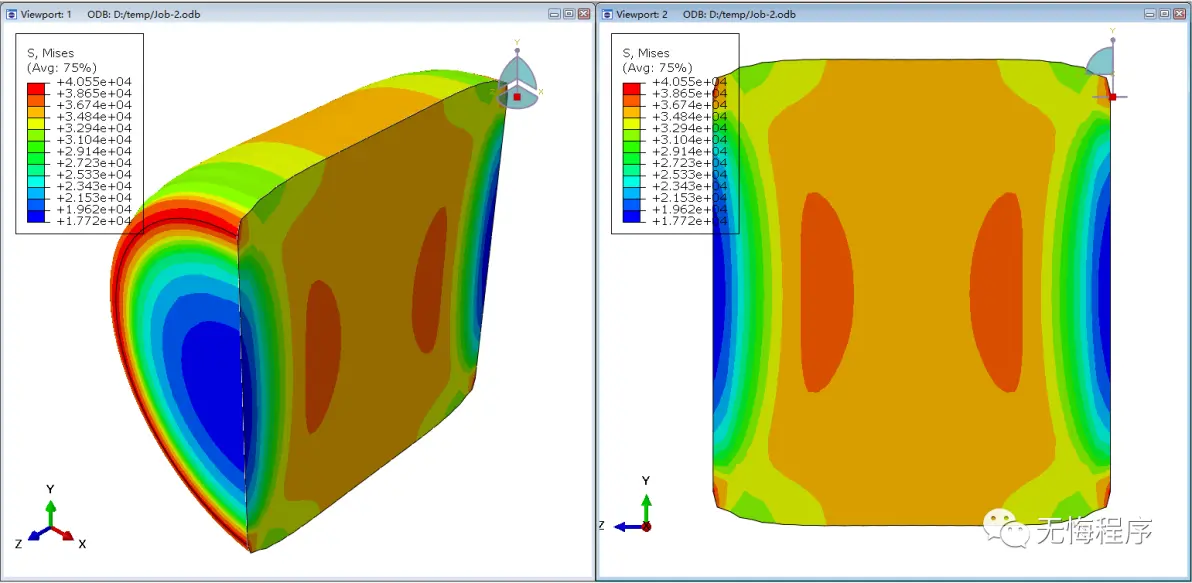This screenshot has width=1192, height=583.
Task: Click red X axis arrow in Viewport 1 triad
Action: point(63,534)
